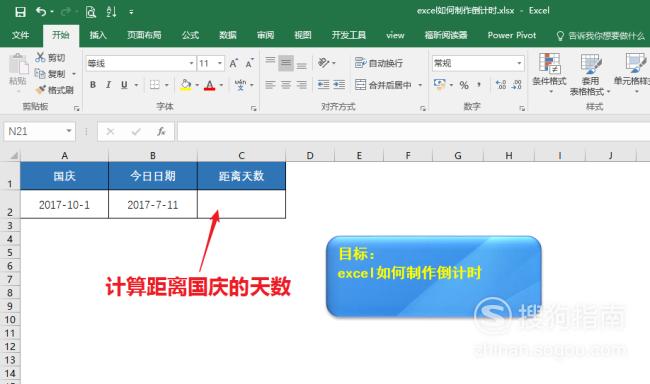Save the workbook with the floppy icon
650x384 pixels.
tap(20, 12)
